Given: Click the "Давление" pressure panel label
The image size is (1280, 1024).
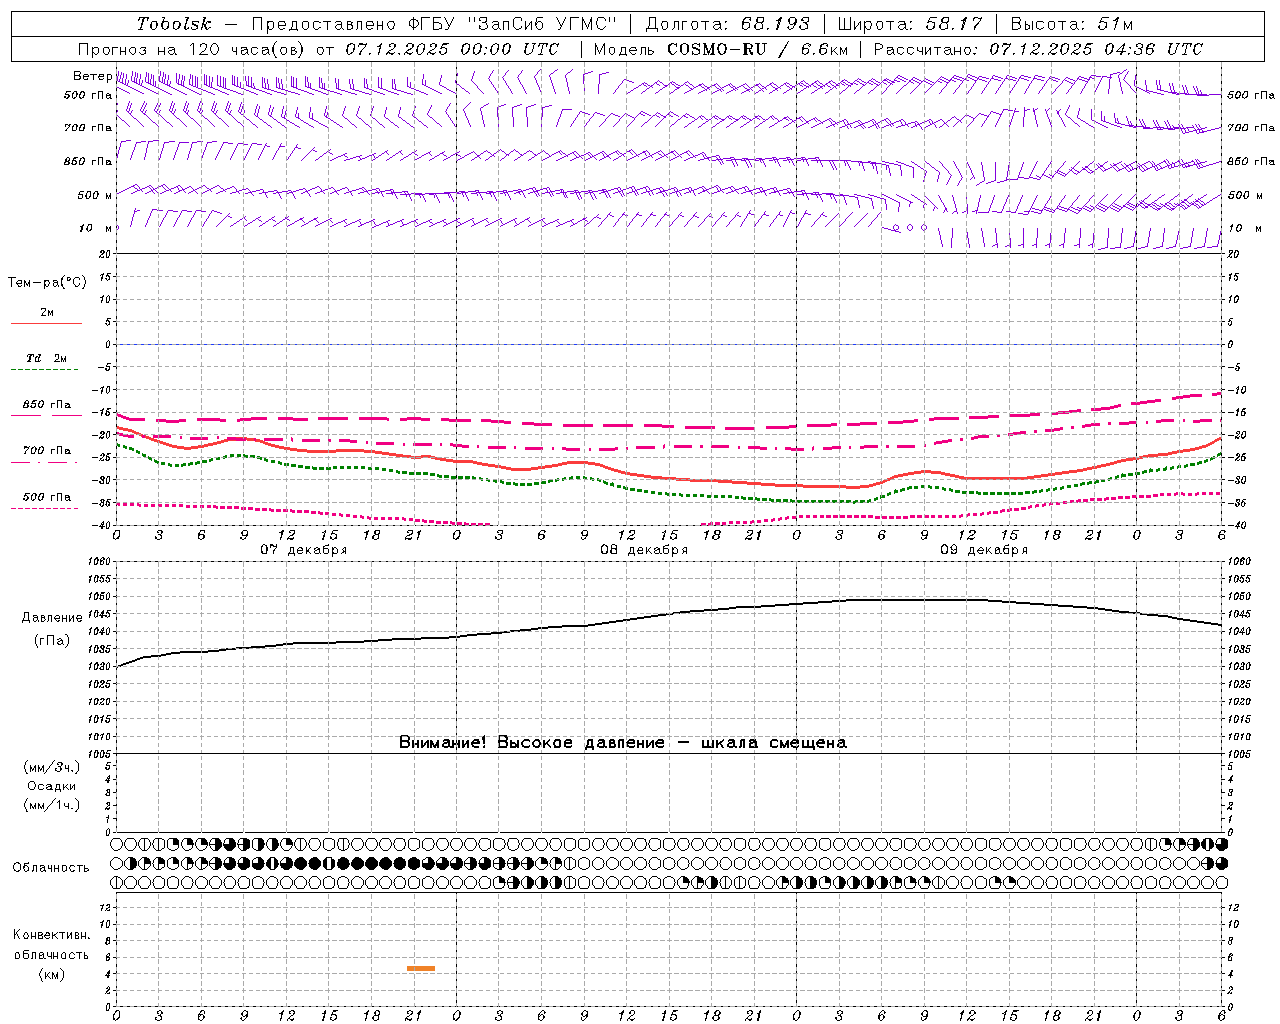Looking at the screenshot, I should [52, 618].
